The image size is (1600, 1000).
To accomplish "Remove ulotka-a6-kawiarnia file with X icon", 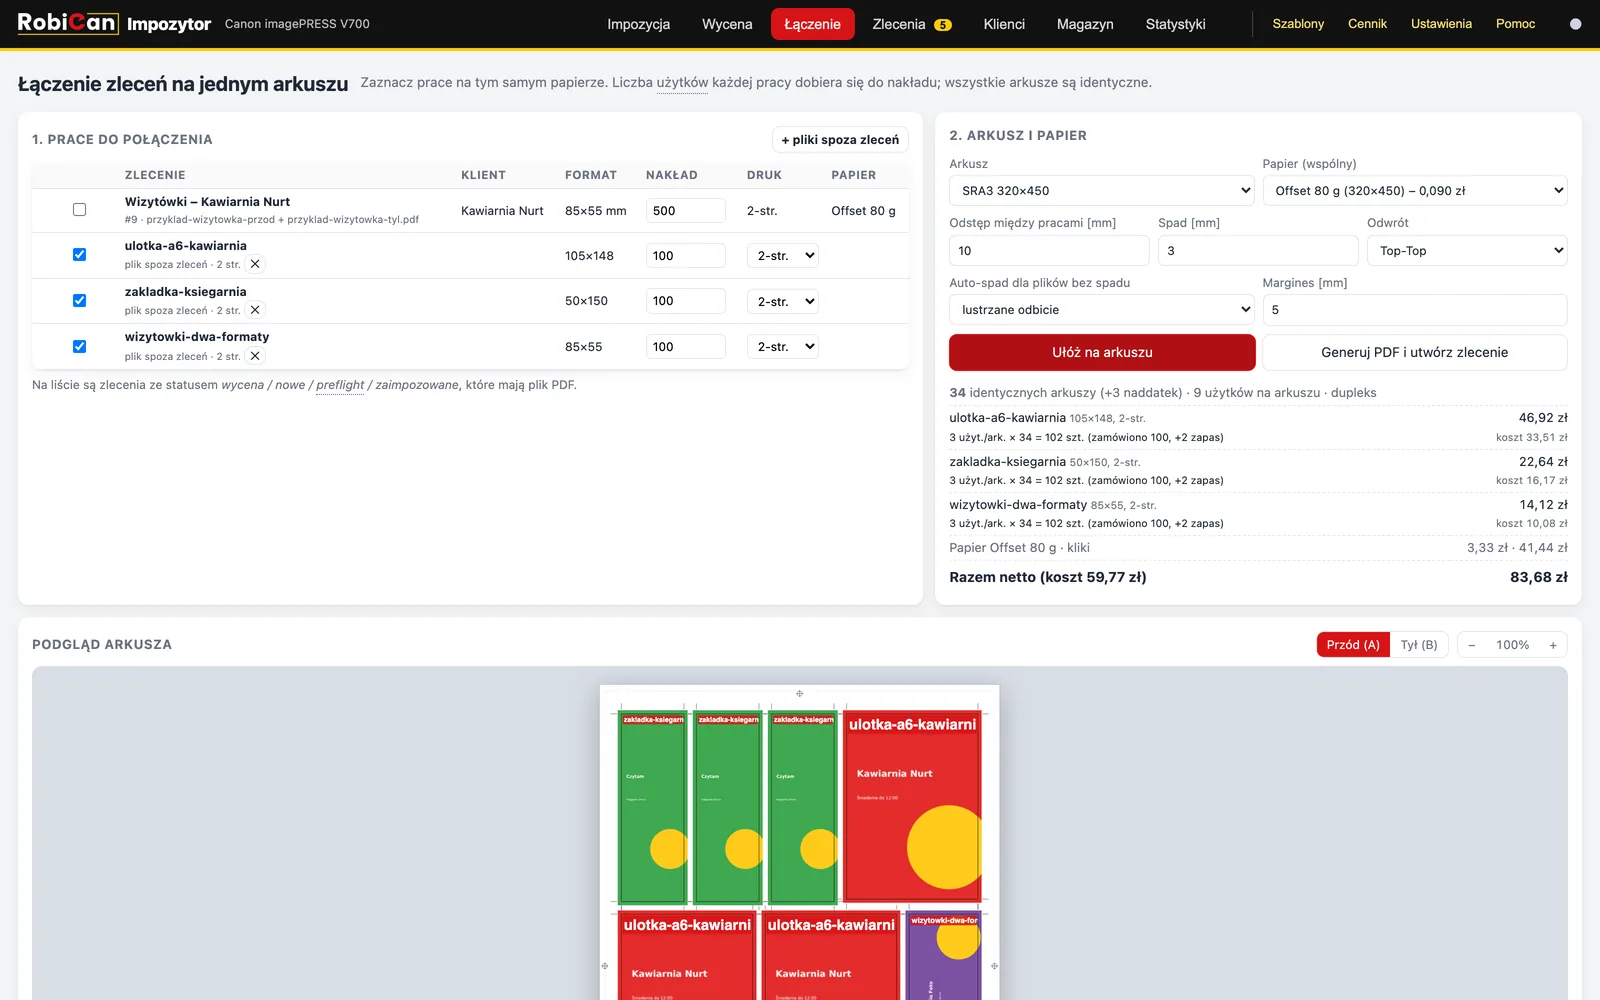I will click(x=255, y=264).
